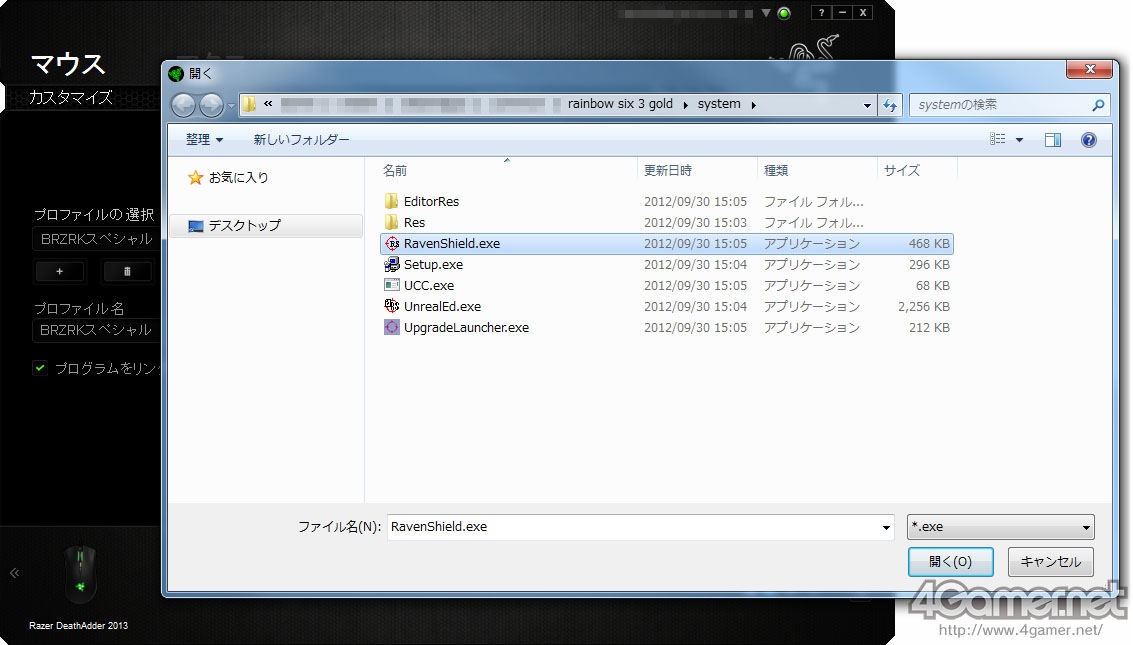The width and height of the screenshot is (1133, 645).
Task: Click the Forward navigation arrow in dialog
Action: pos(211,105)
